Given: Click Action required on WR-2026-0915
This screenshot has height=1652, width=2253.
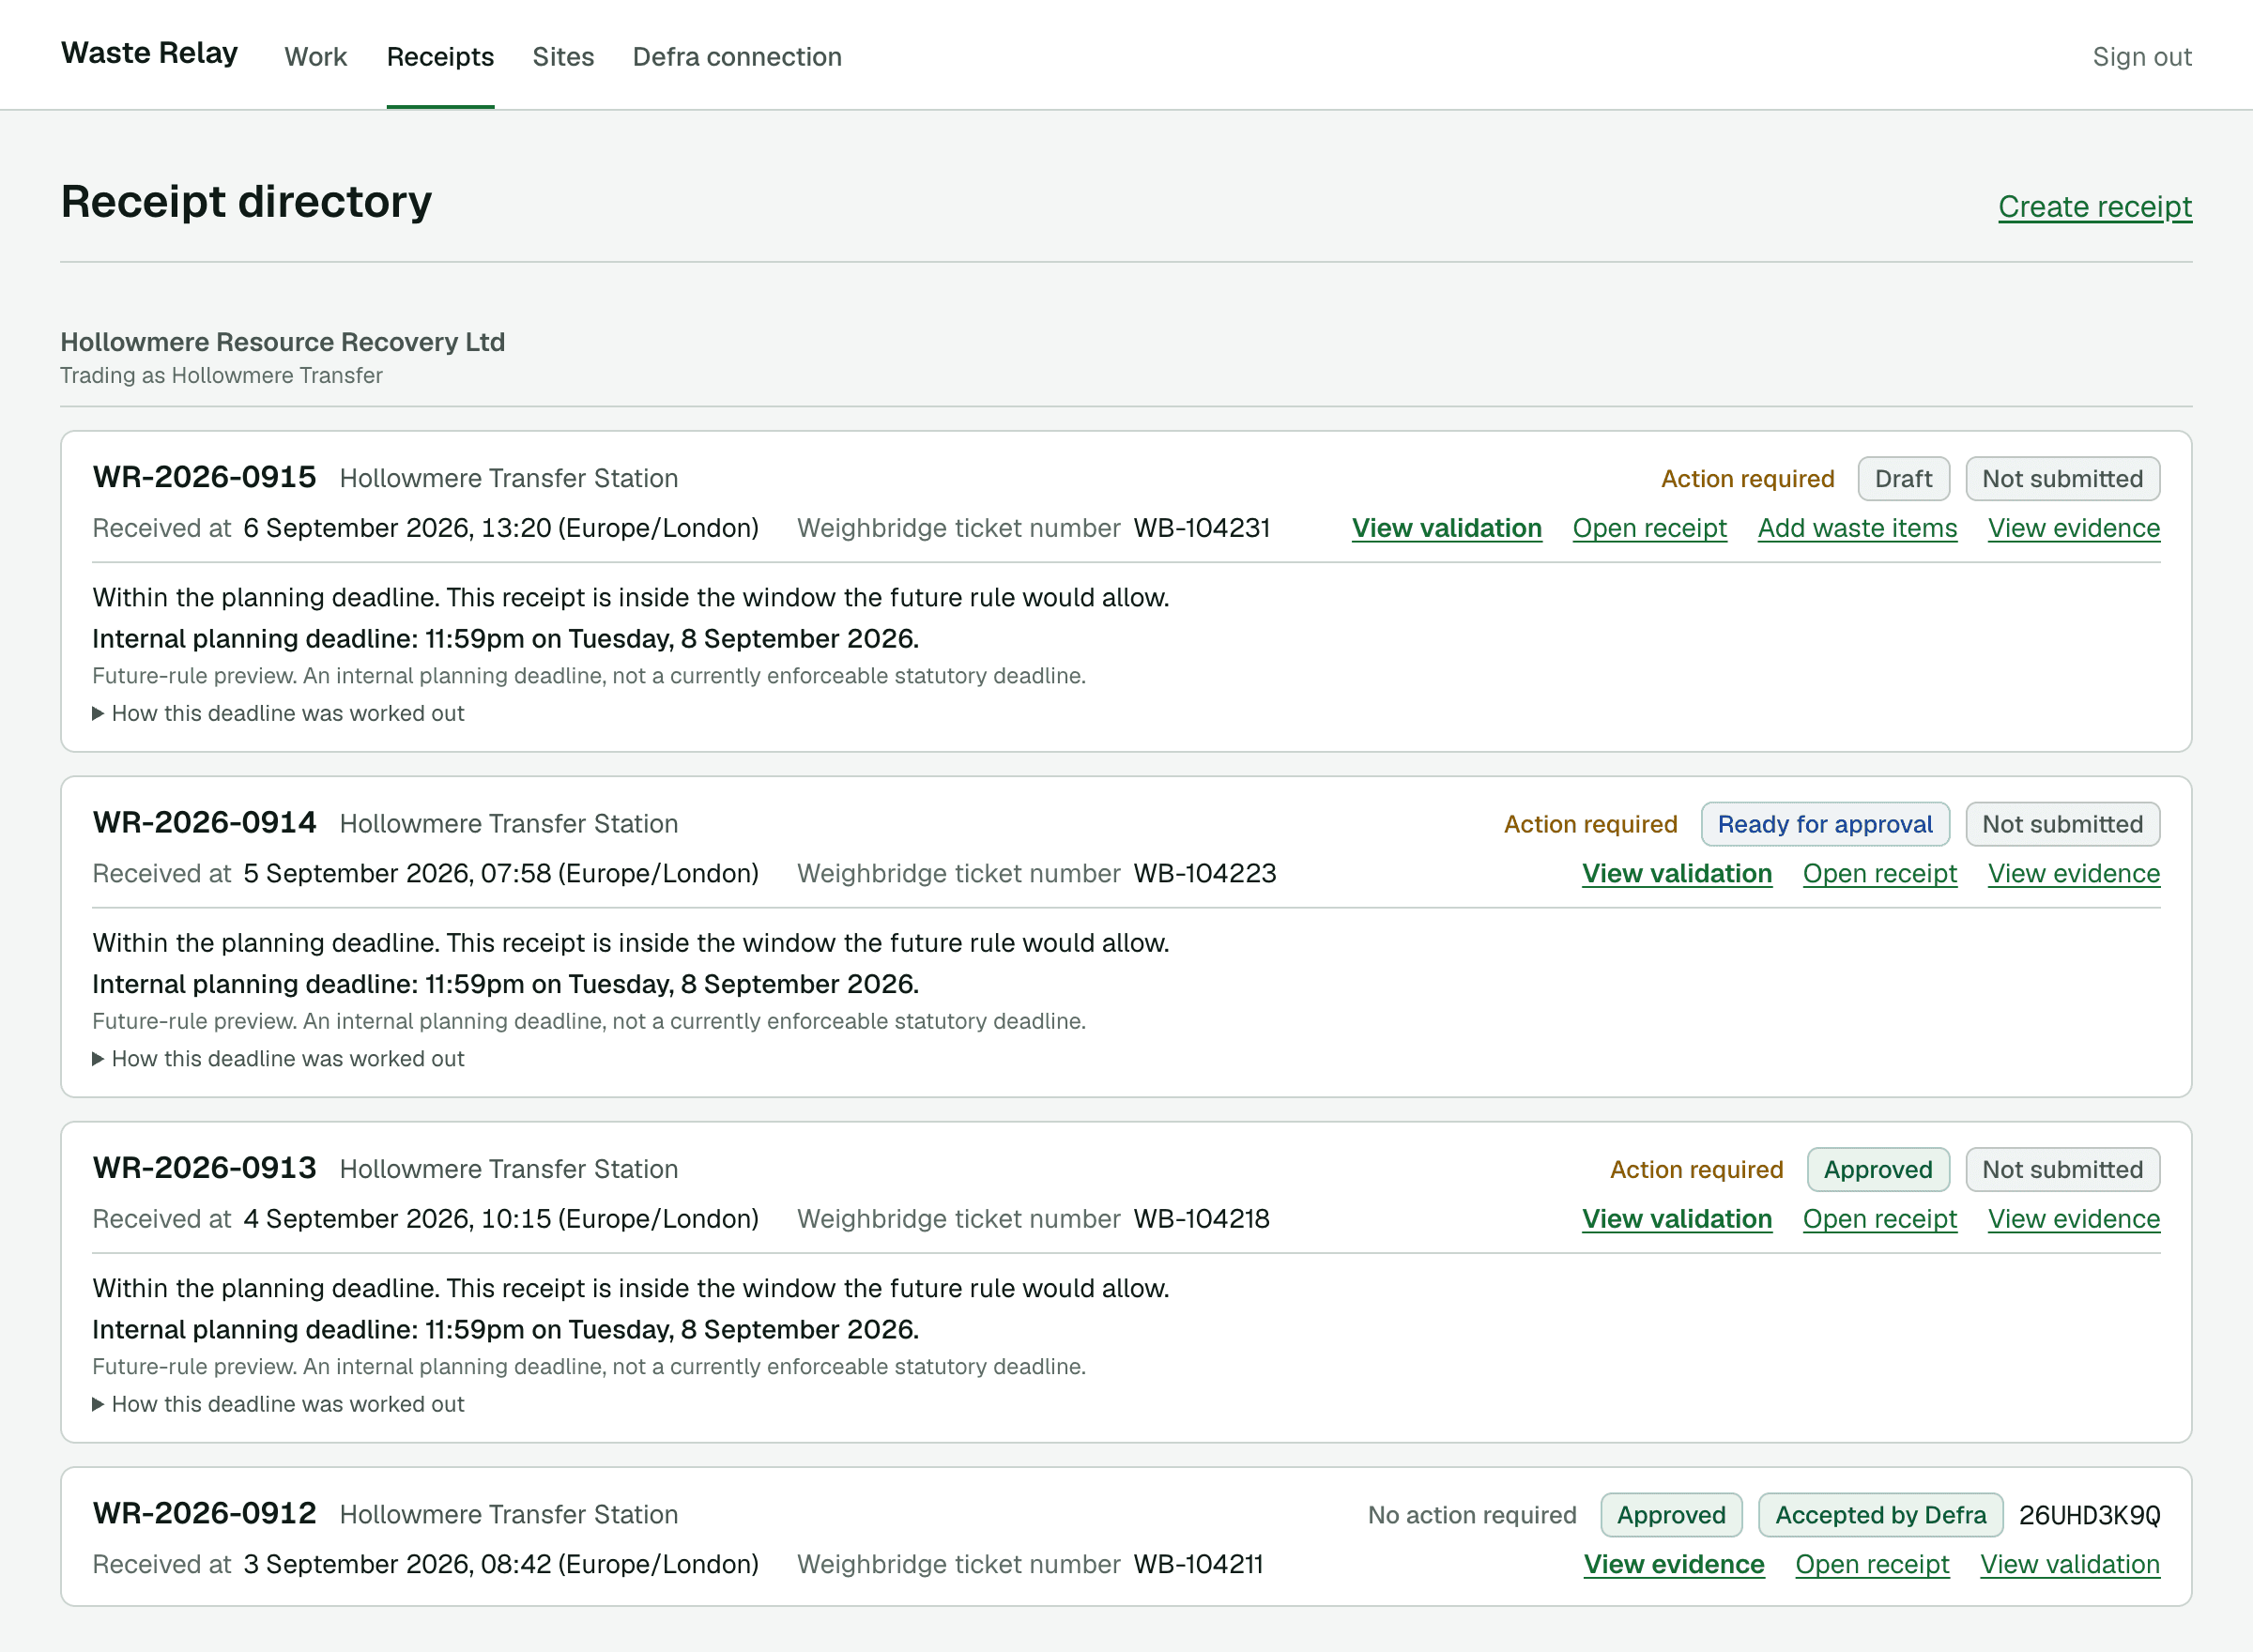Looking at the screenshot, I should [1747, 479].
